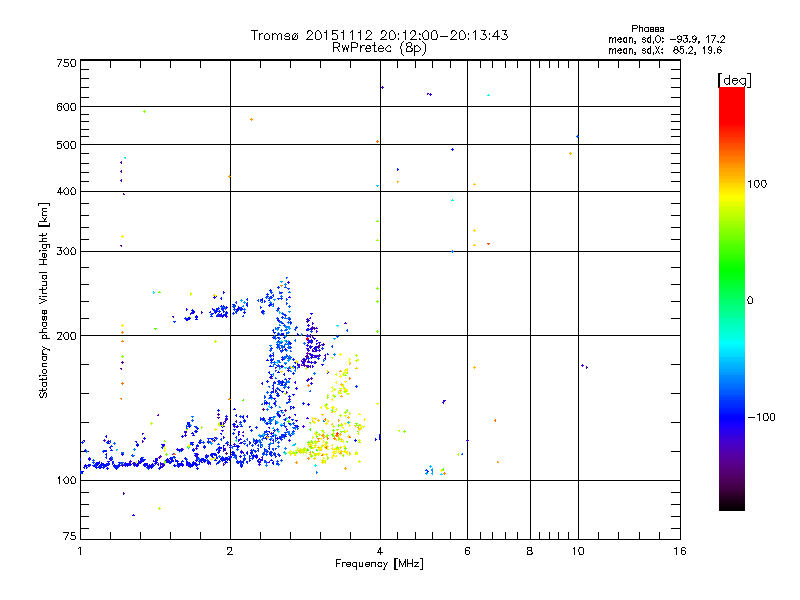Image resolution: width=800 pixels, height=600 pixels.
Task: Click the 10 tick label on the frequency axis
Action: click(x=578, y=551)
